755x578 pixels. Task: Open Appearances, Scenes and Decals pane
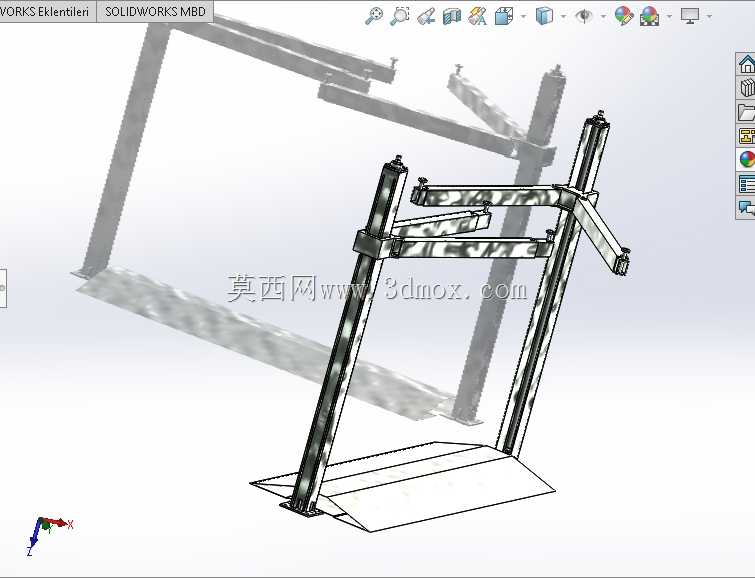coord(746,160)
